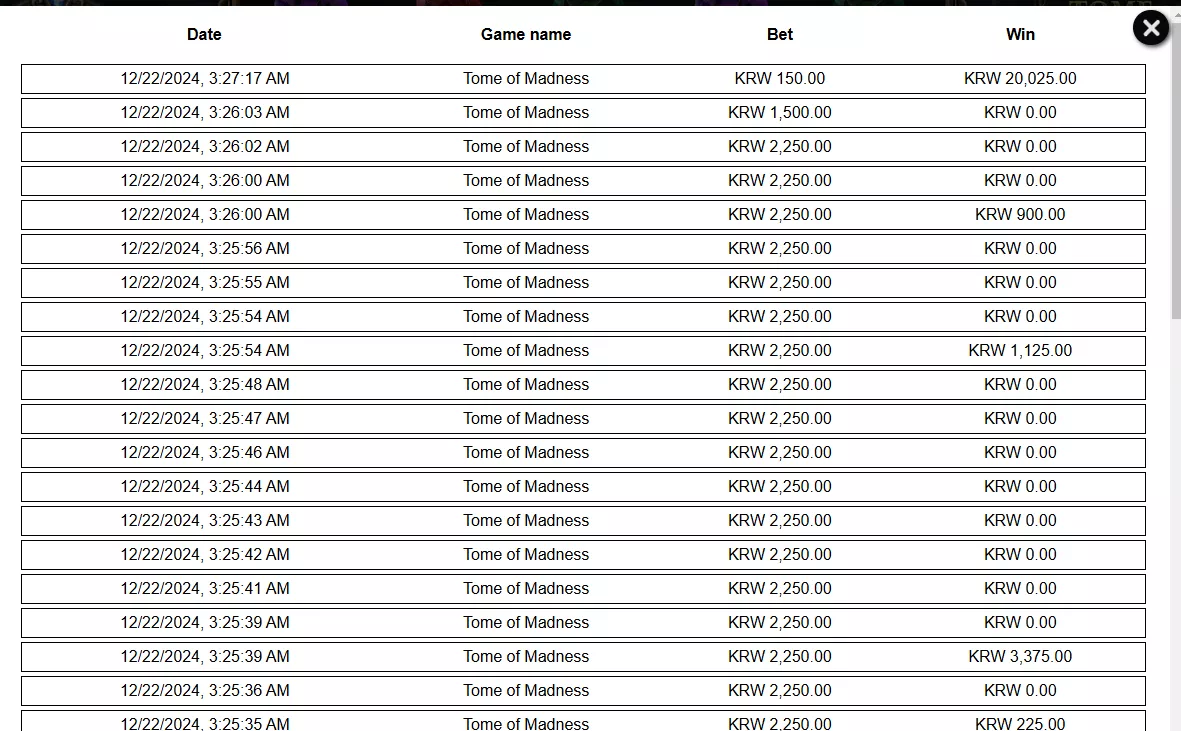The width and height of the screenshot is (1181, 731).
Task: Open the row with KRW 1,125.00 win
Action: coord(583,351)
